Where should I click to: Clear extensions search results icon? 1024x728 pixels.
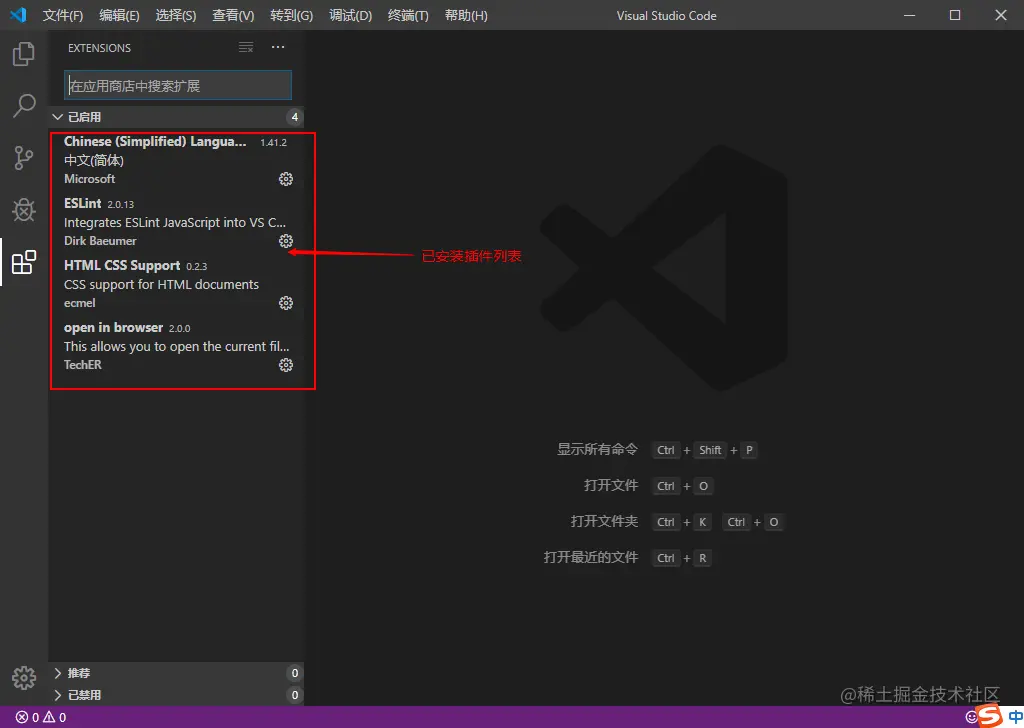pyautogui.click(x=246, y=47)
